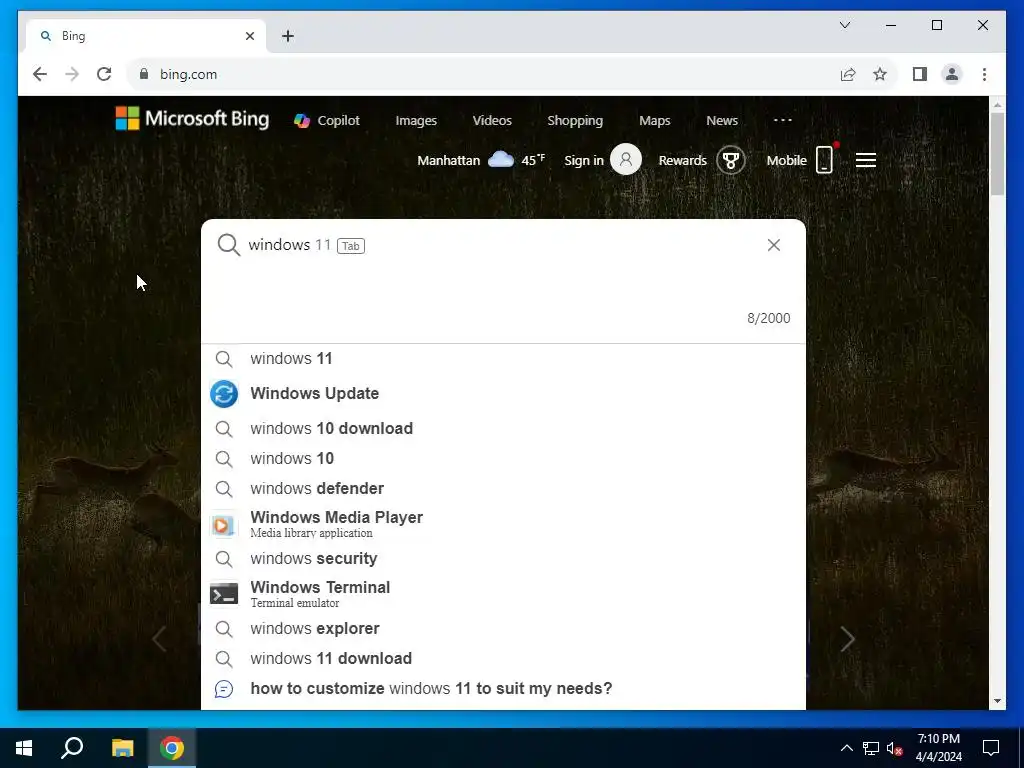This screenshot has height=768, width=1024.
Task: Open the Videos menu item
Action: point(492,120)
